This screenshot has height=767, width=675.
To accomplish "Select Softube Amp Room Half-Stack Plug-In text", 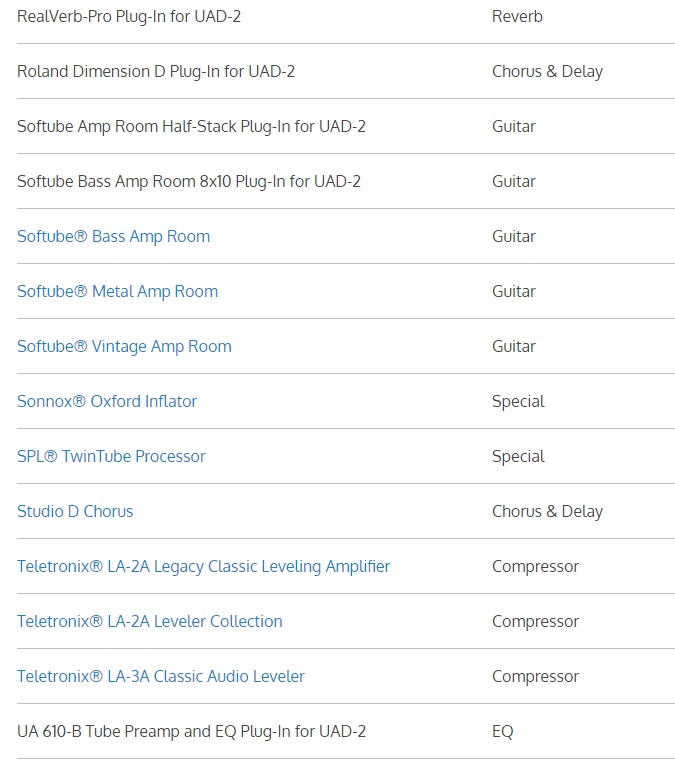I will click(x=191, y=127).
